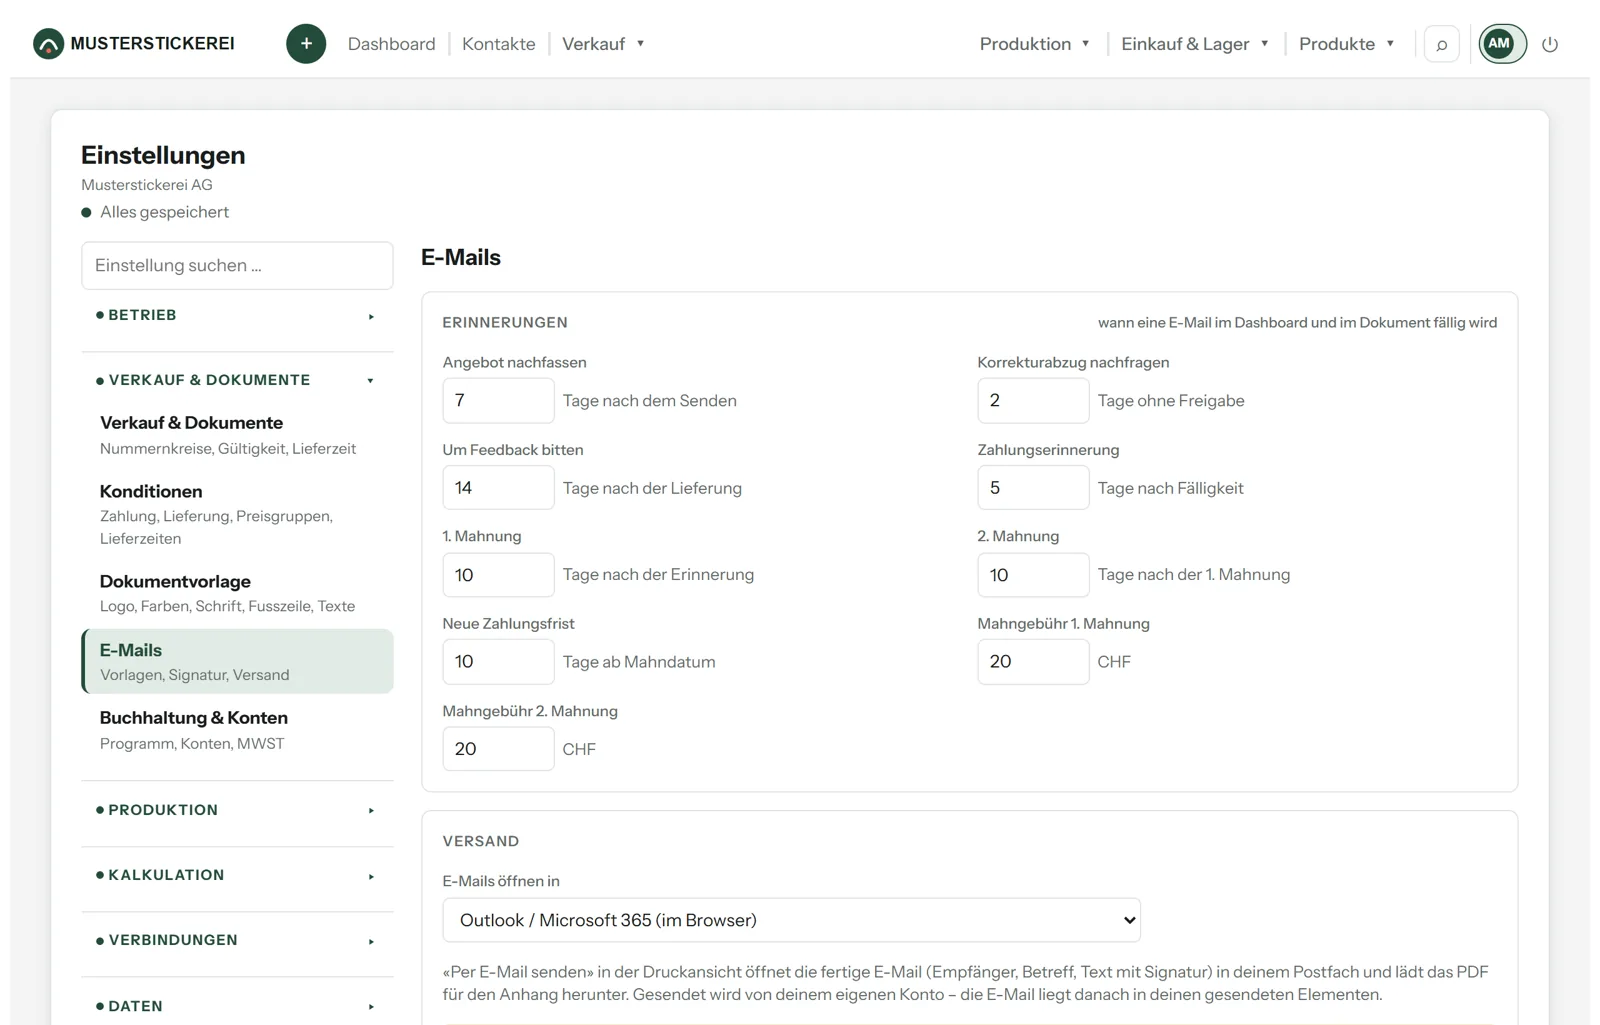Click the 2. Mahnung days field
Viewport: 1600px width, 1025px height.
[1033, 575]
